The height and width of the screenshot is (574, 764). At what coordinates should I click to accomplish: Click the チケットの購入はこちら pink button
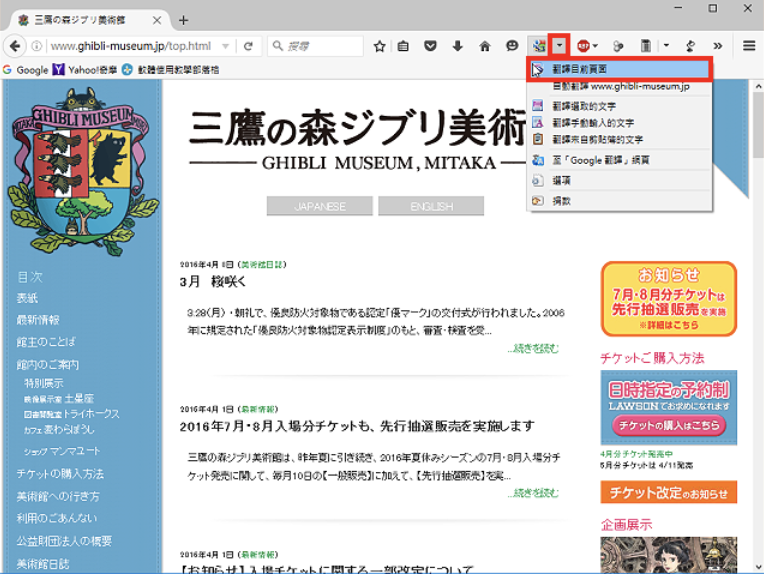pos(668,425)
